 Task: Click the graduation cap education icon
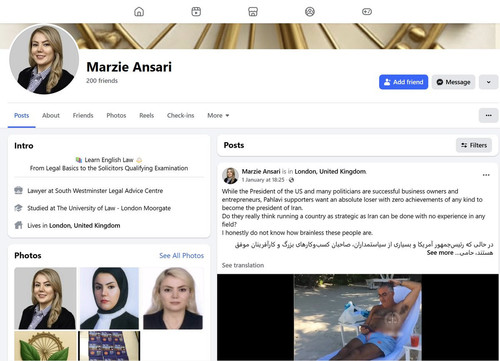[18, 208]
